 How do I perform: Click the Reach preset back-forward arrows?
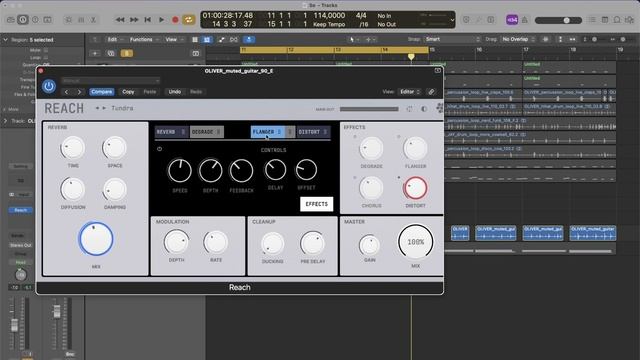(100, 108)
